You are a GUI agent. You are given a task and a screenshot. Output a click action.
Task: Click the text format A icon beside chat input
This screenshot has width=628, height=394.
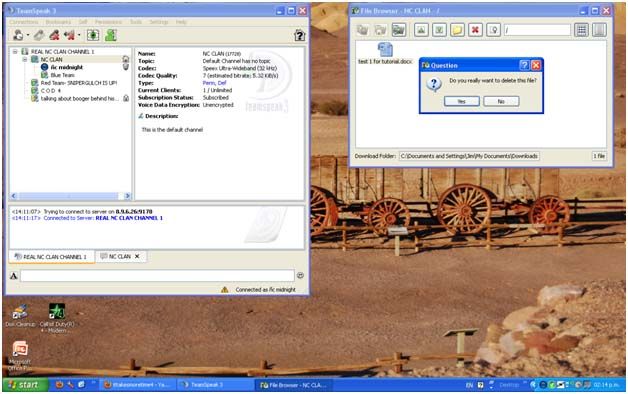14,275
